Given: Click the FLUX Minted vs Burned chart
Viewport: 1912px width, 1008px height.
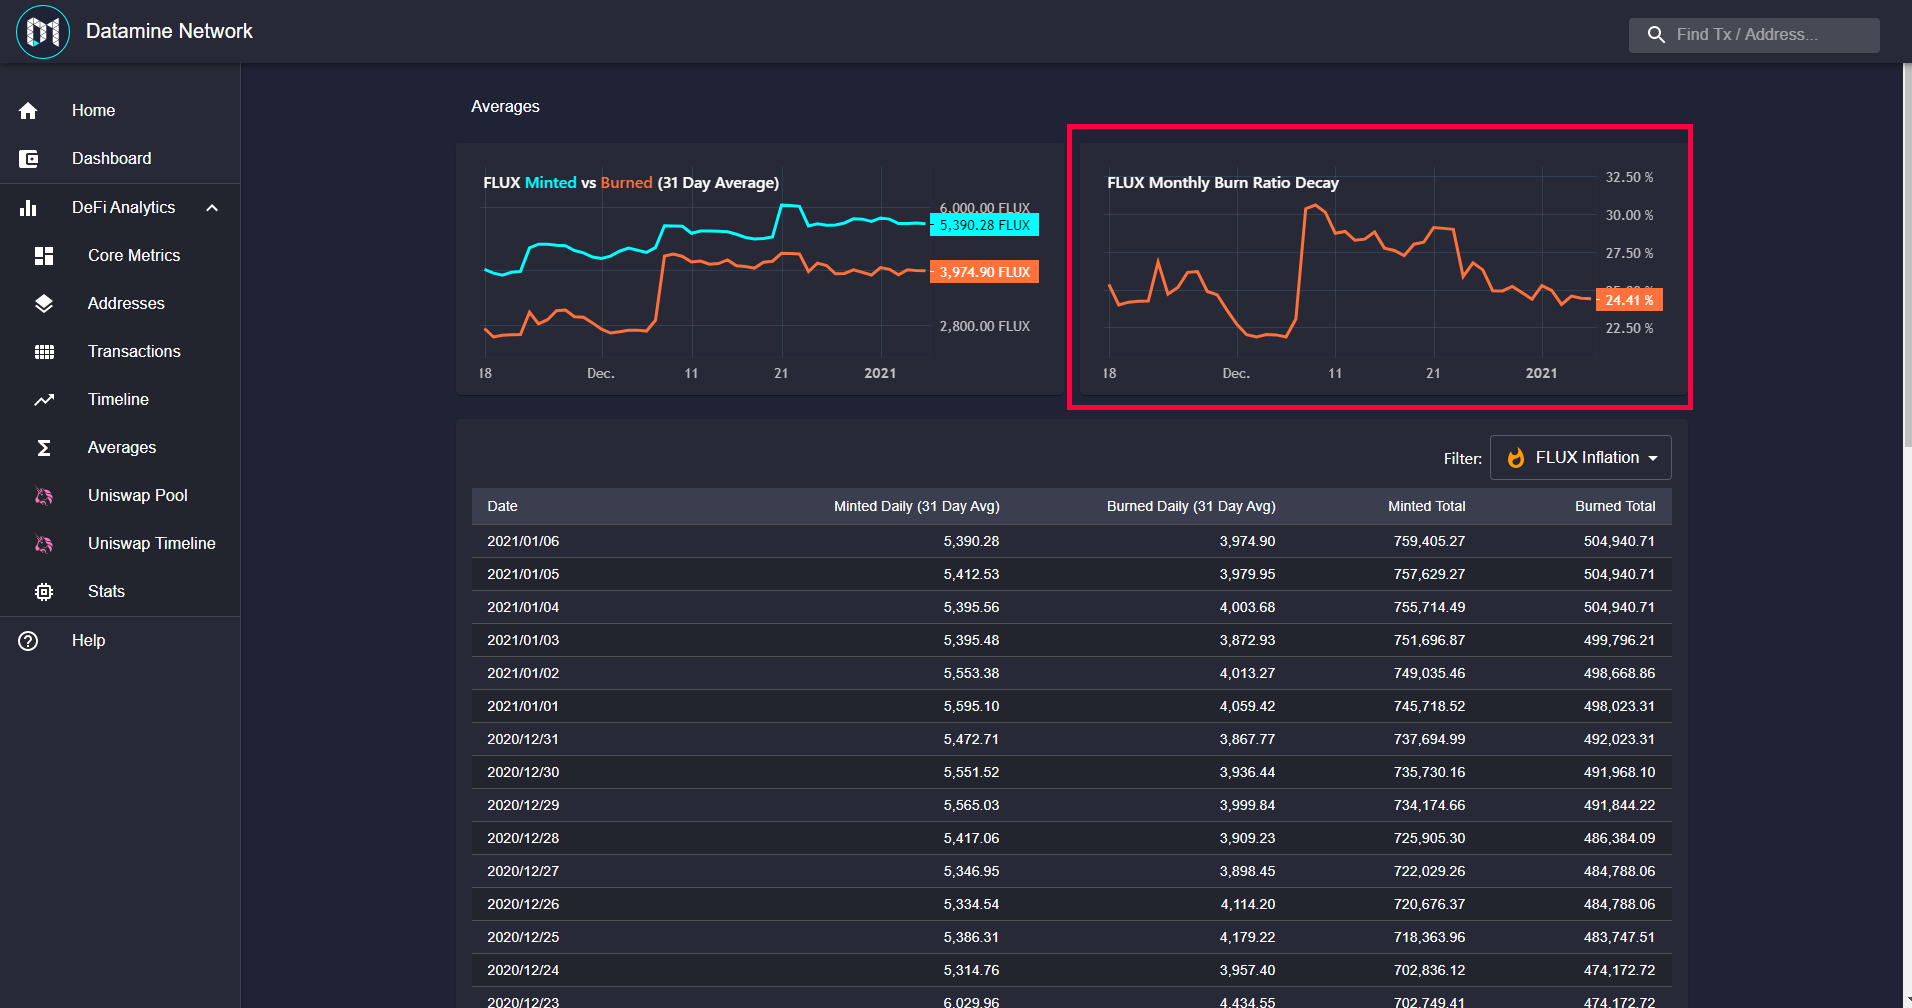Looking at the screenshot, I should click(760, 269).
